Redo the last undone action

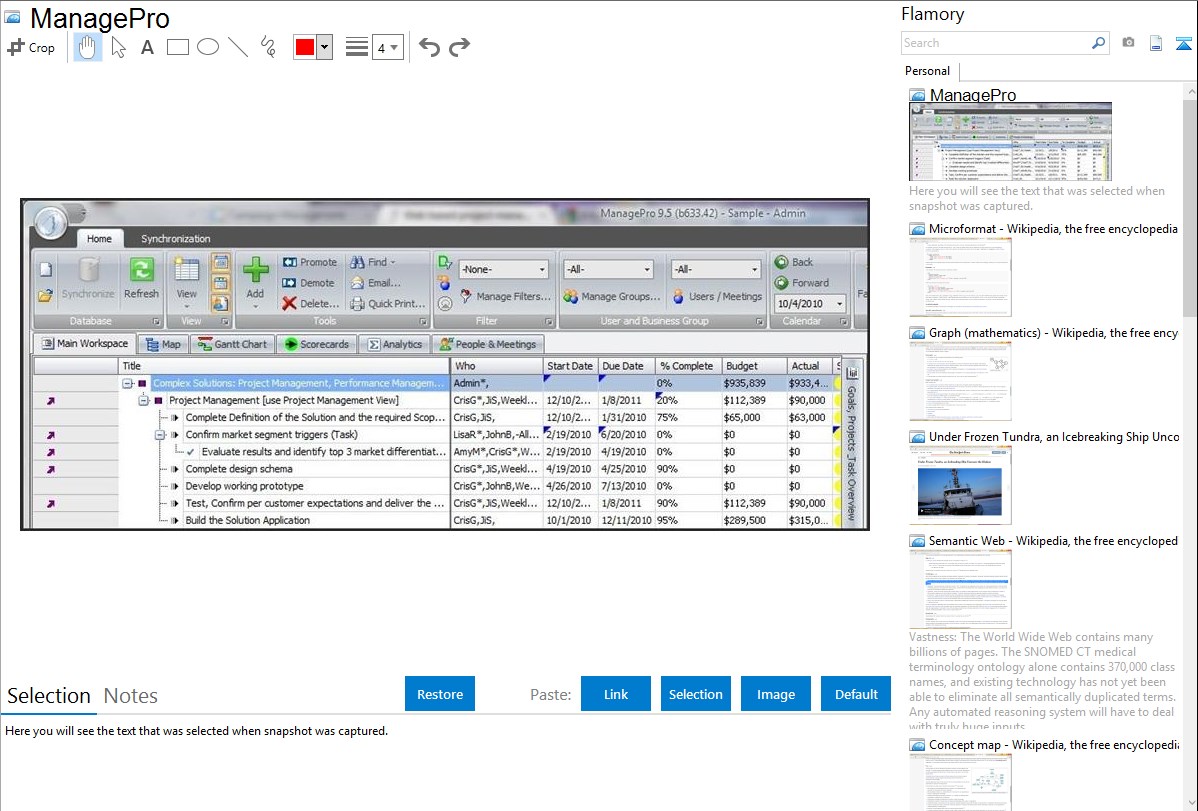click(x=459, y=47)
